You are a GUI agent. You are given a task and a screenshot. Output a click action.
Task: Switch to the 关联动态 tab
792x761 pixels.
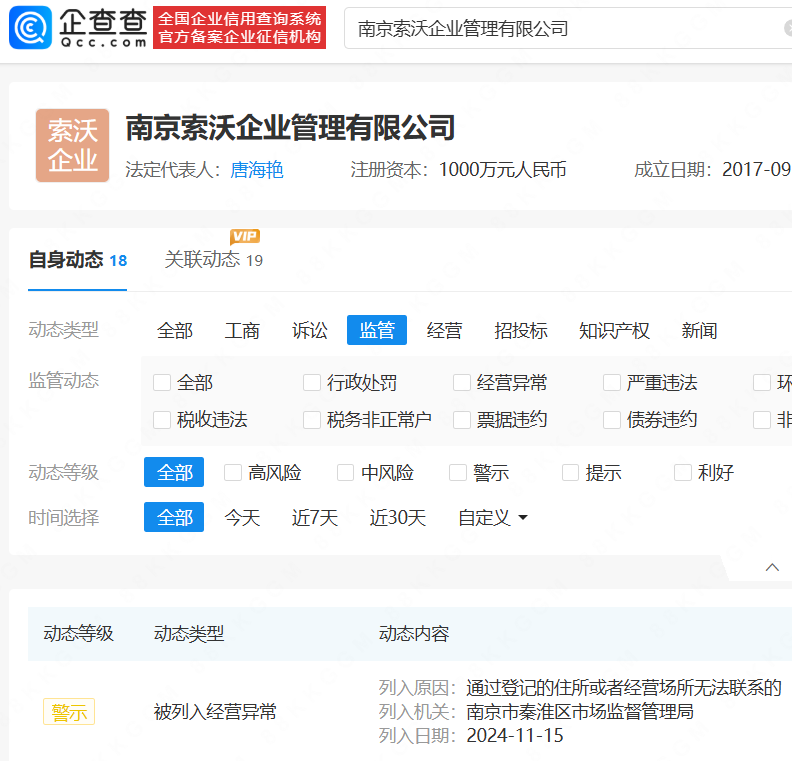[x=213, y=260]
